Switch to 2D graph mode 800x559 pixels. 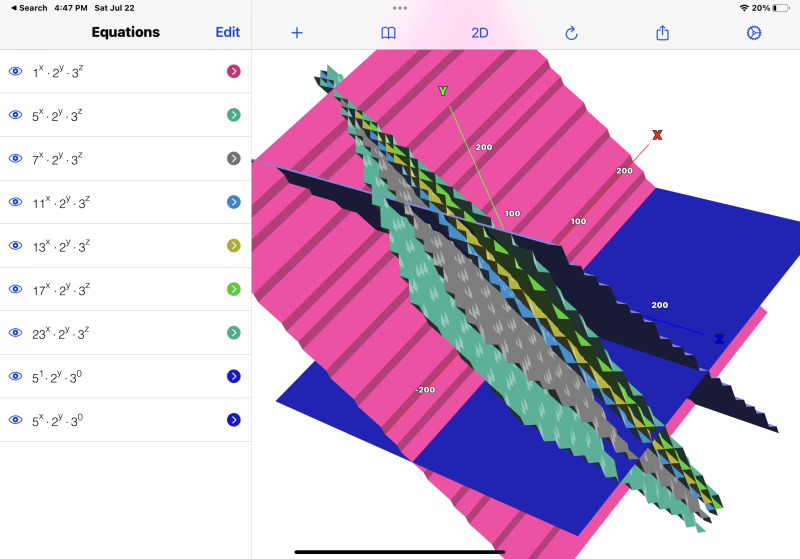point(480,33)
